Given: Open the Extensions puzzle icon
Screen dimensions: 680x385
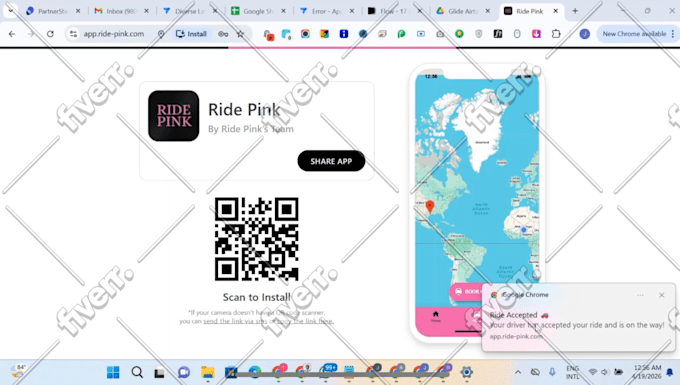Looking at the screenshot, I should click(556, 34).
